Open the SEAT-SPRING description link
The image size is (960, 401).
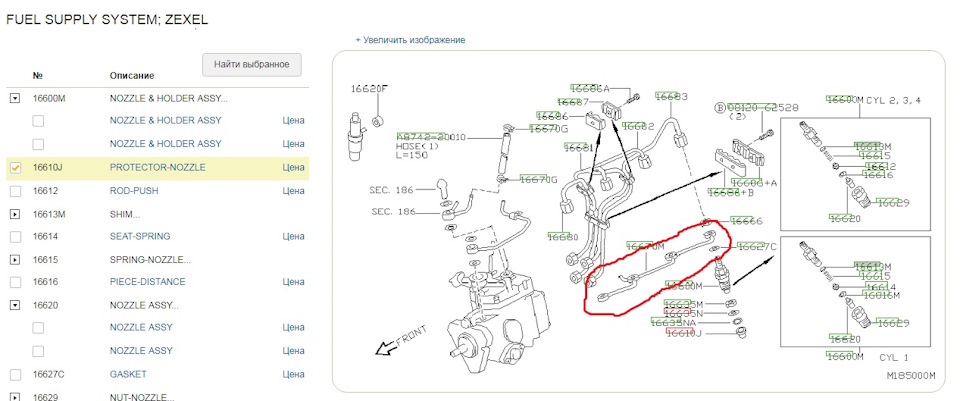(x=140, y=236)
